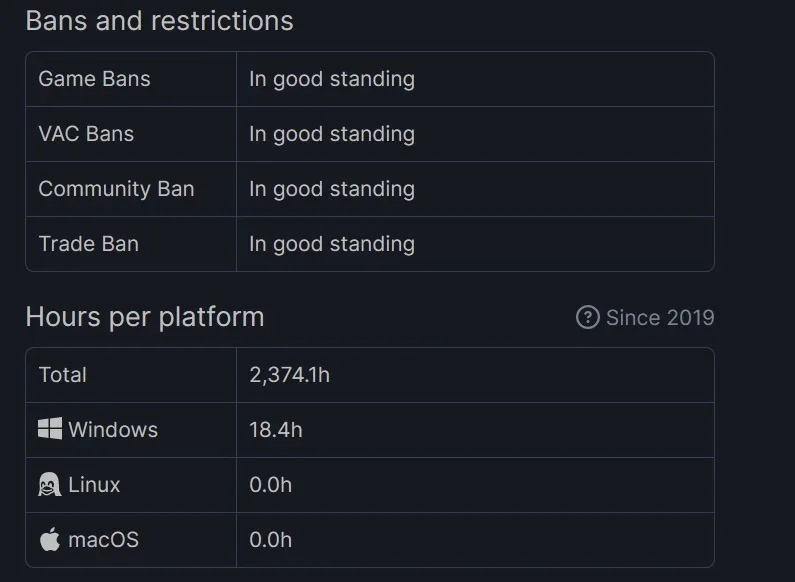Viewport: 795px width, 582px height.
Task: Click the Linux hours value 0.0h
Action: (x=271, y=485)
